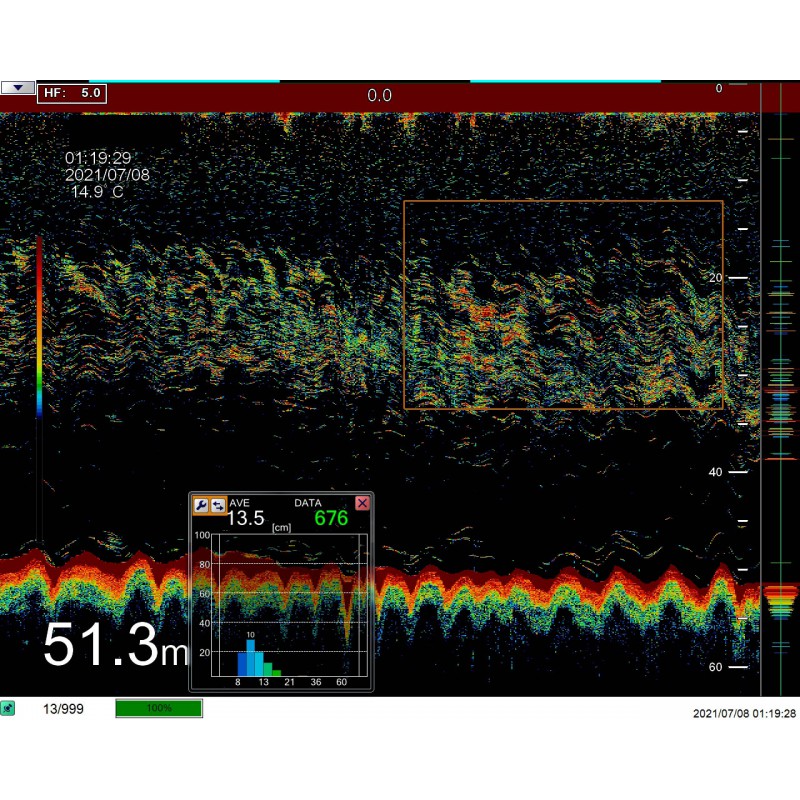This screenshot has width=800, height=800.
Task: Click the AVE 13.5 average value
Action: pos(245,518)
